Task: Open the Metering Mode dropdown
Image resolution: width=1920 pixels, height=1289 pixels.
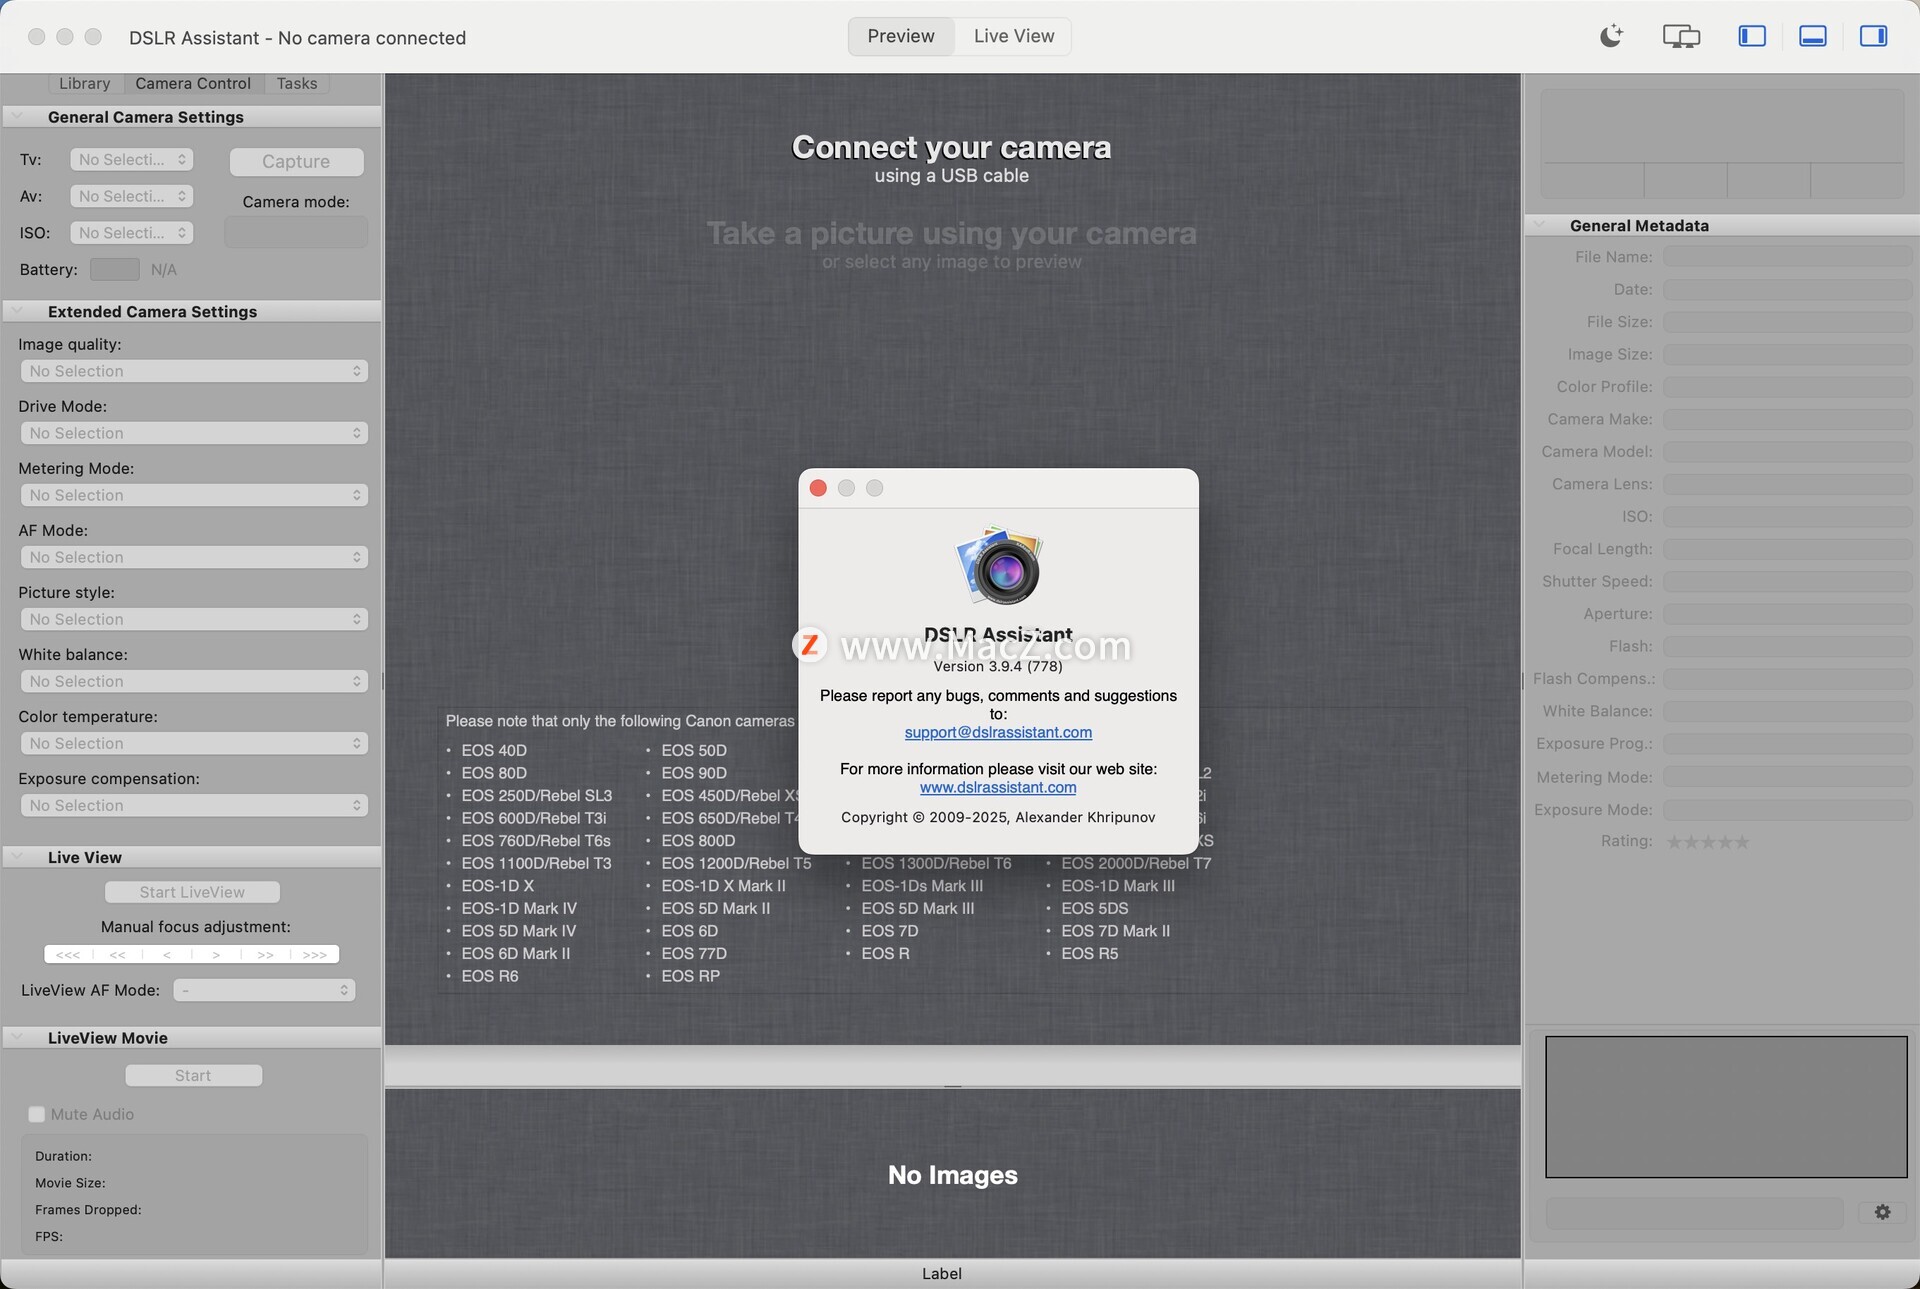Action: pyautogui.click(x=194, y=495)
